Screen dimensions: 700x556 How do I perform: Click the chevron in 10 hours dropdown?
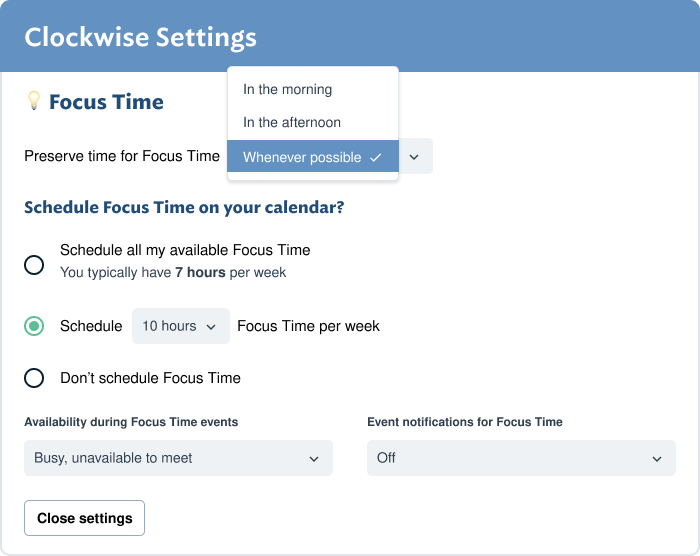[211, 327]
